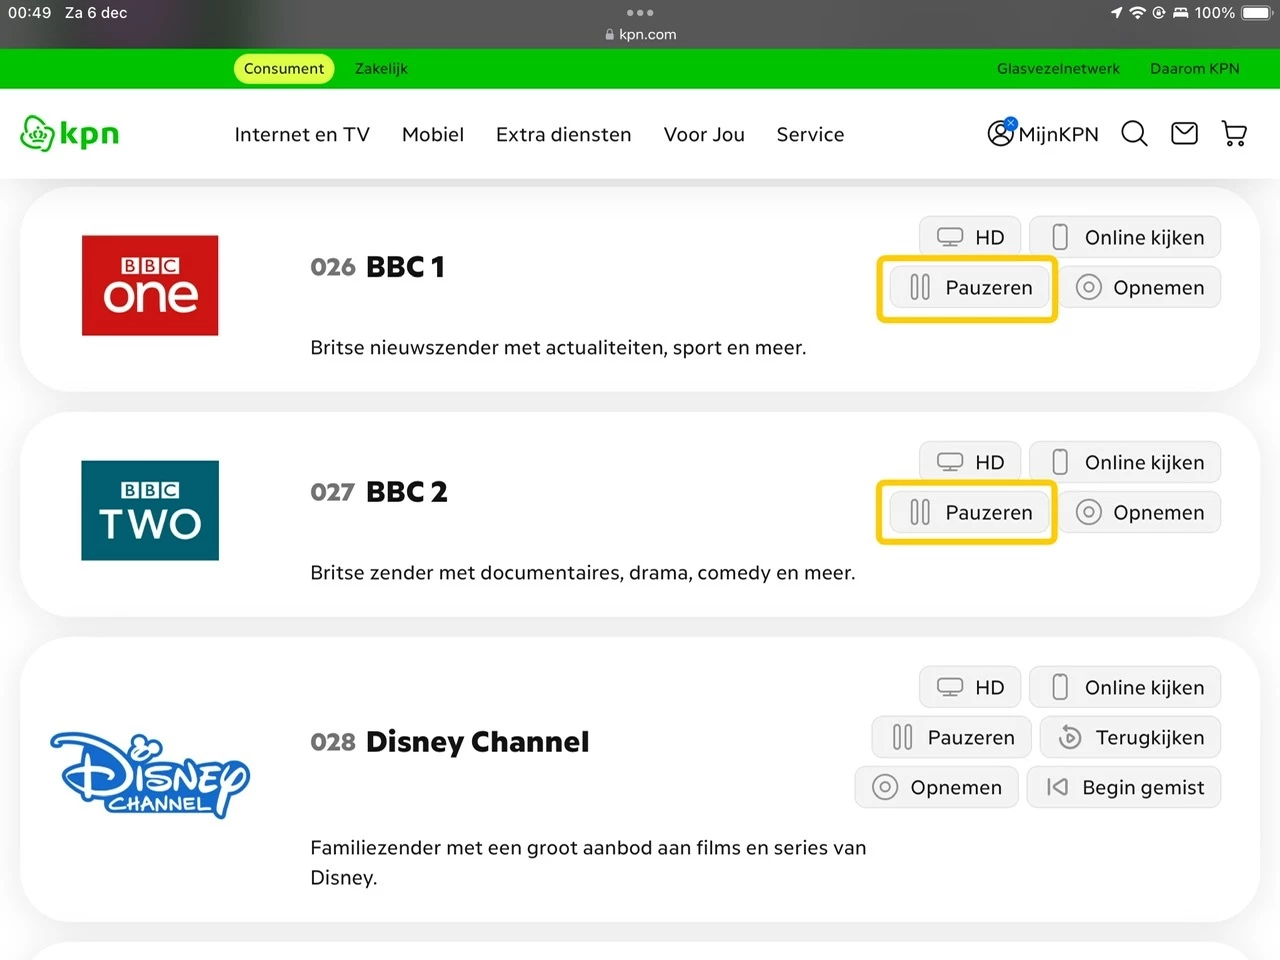The width and height of the screenshot is (1280, 960).
Task: Tap the location arrow in status bar
Action: 1116,13
